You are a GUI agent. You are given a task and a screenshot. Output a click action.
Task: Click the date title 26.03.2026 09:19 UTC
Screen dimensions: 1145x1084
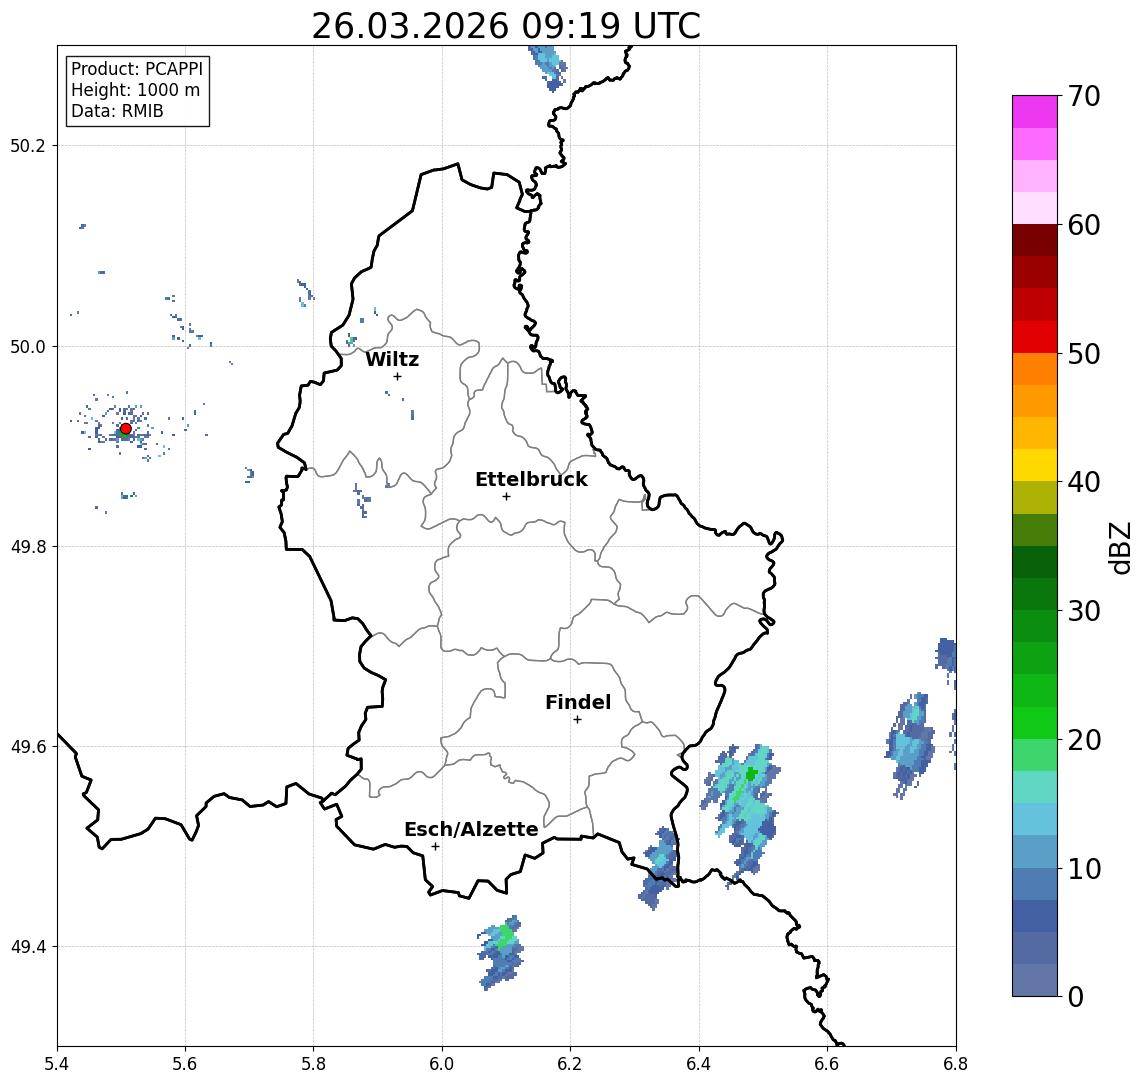pyautogui.click(x=506, y=26)
